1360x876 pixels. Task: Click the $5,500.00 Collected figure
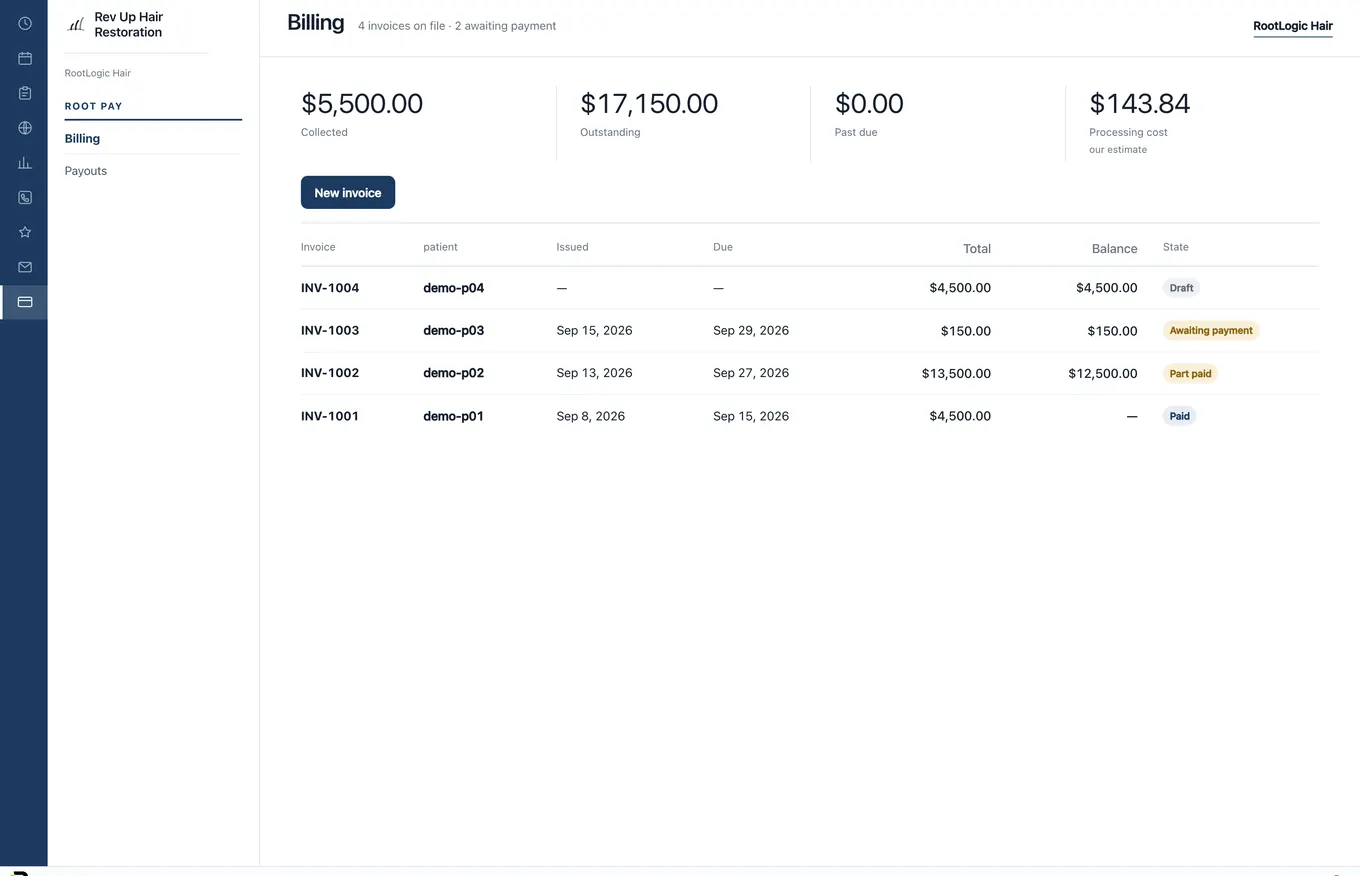362,103
